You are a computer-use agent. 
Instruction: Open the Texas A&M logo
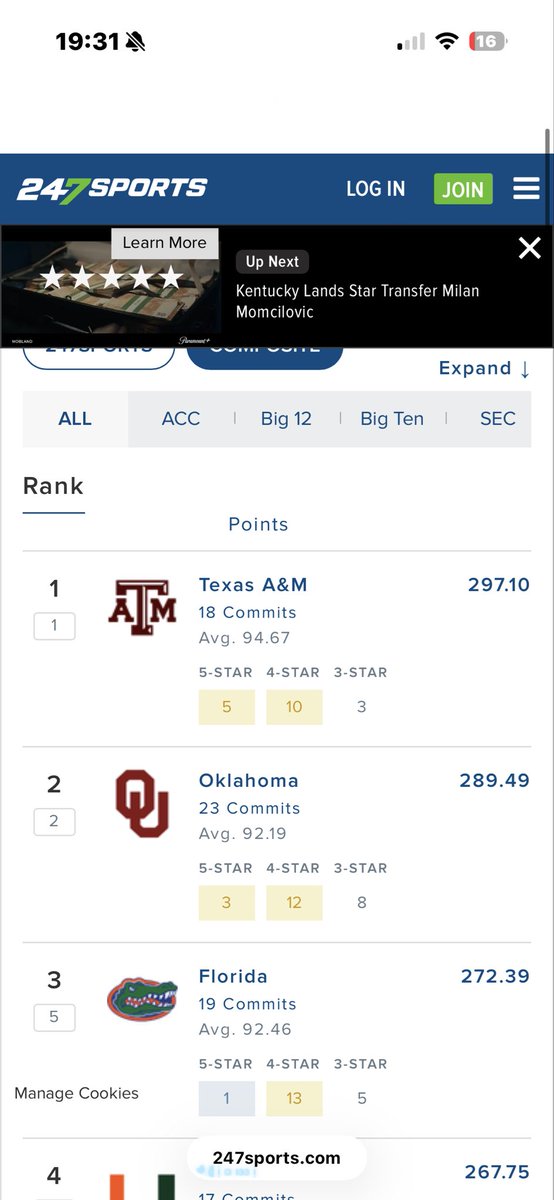click(x=142, y=609)
